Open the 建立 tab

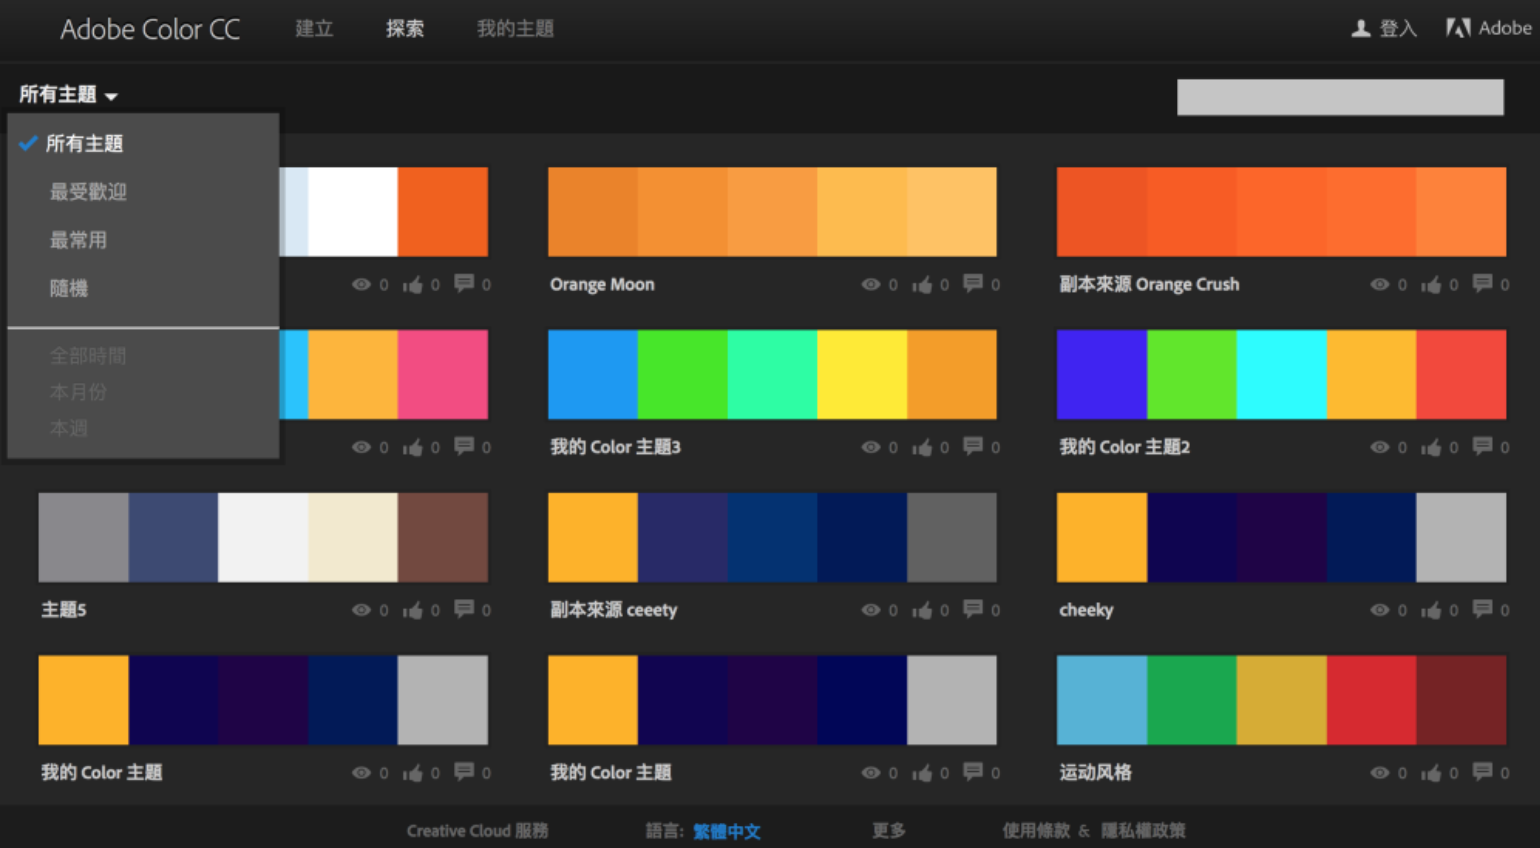coord(314,29)
